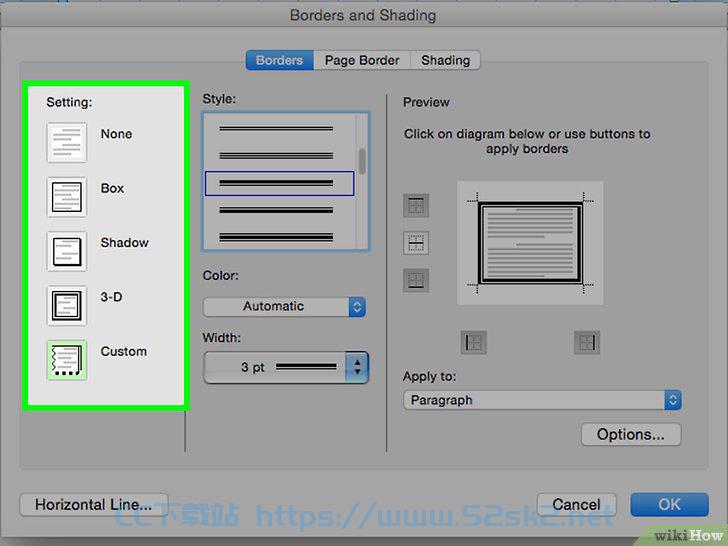Image resolution: width=728 pixels, height=546 pixels.
Task: Toggle the bottom border button in Preview
Action: [x=416, y=280]
